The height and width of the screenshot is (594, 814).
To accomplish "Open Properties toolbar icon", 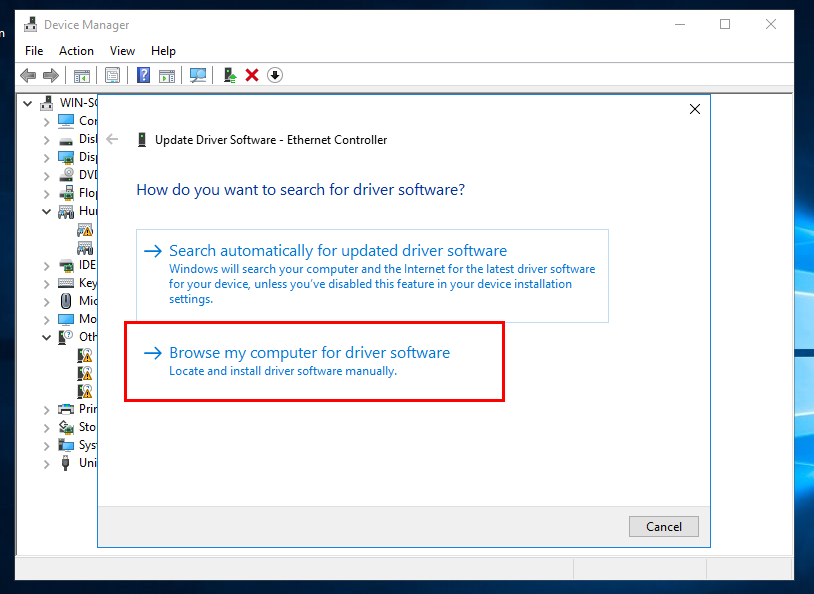I will click(x=112, y=76).
